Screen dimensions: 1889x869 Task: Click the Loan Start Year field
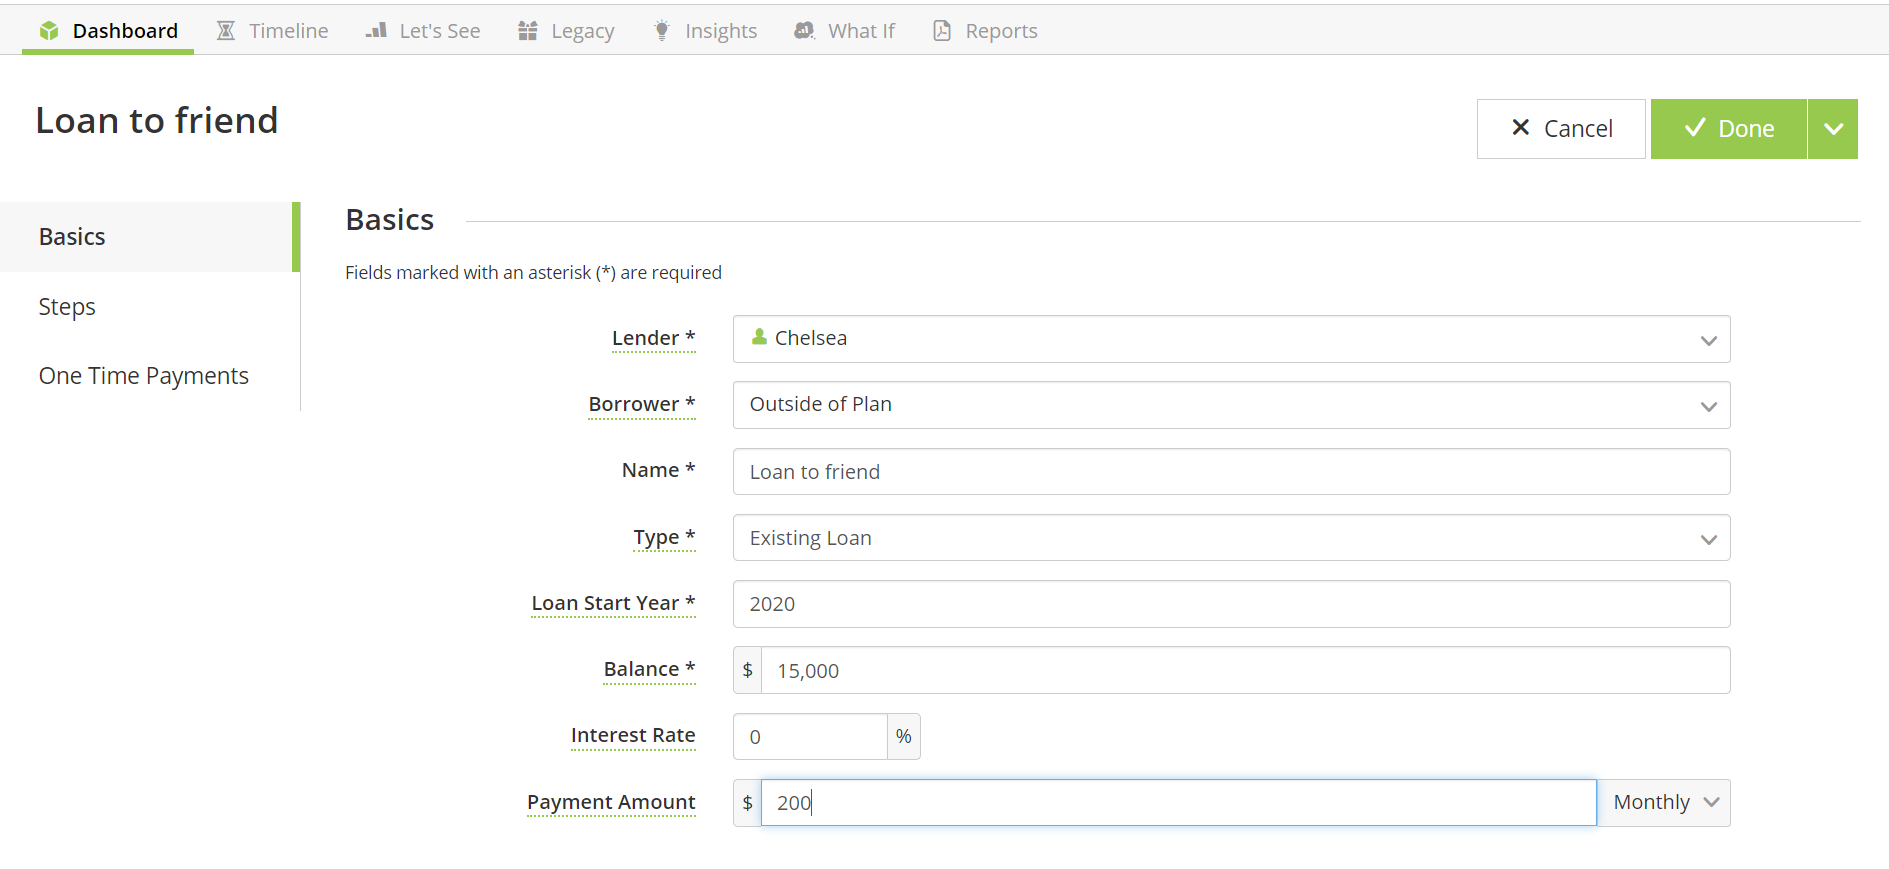tap(1231, 604)
